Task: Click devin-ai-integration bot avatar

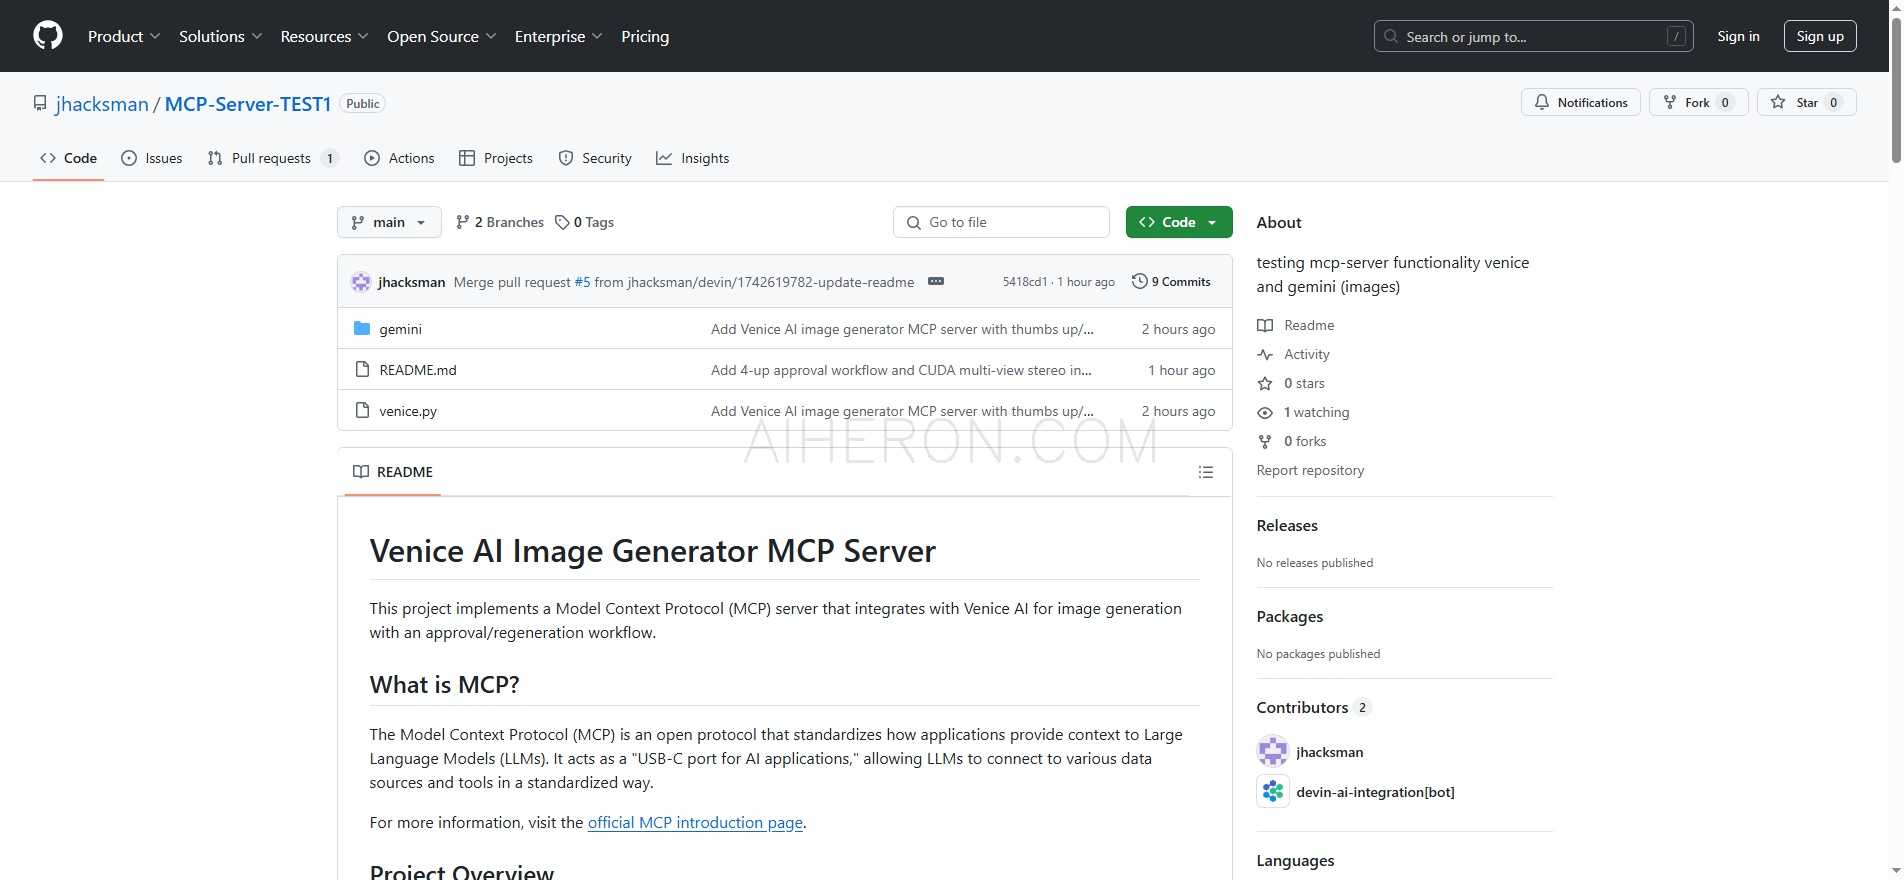Action: (1273, 791)
